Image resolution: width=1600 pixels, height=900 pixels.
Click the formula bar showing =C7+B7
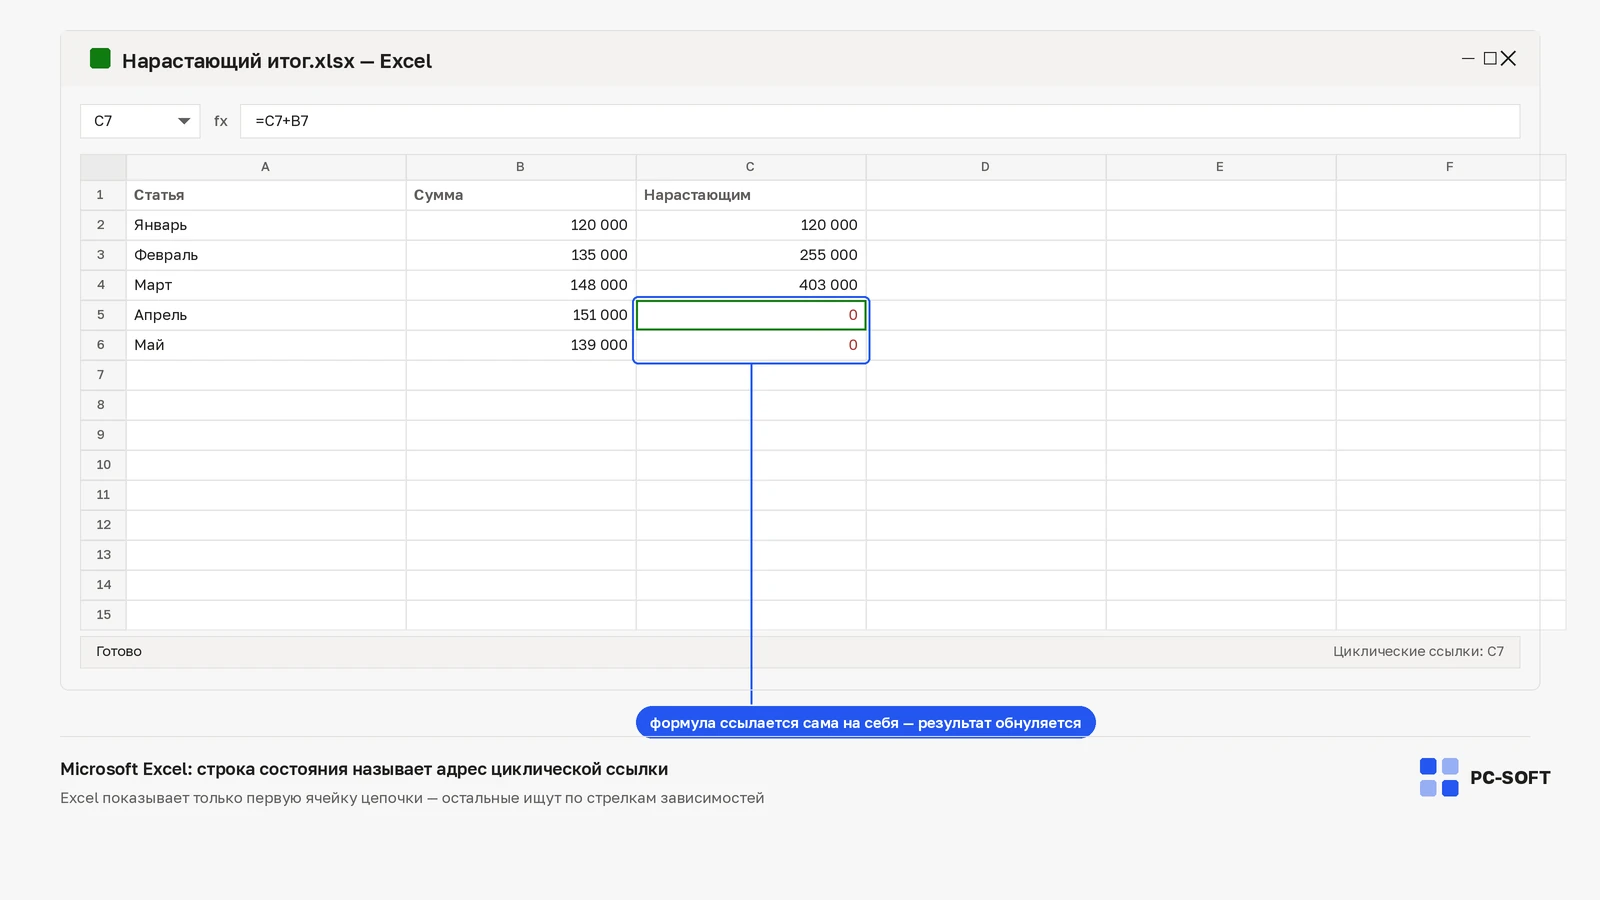(x=880, y=121)
